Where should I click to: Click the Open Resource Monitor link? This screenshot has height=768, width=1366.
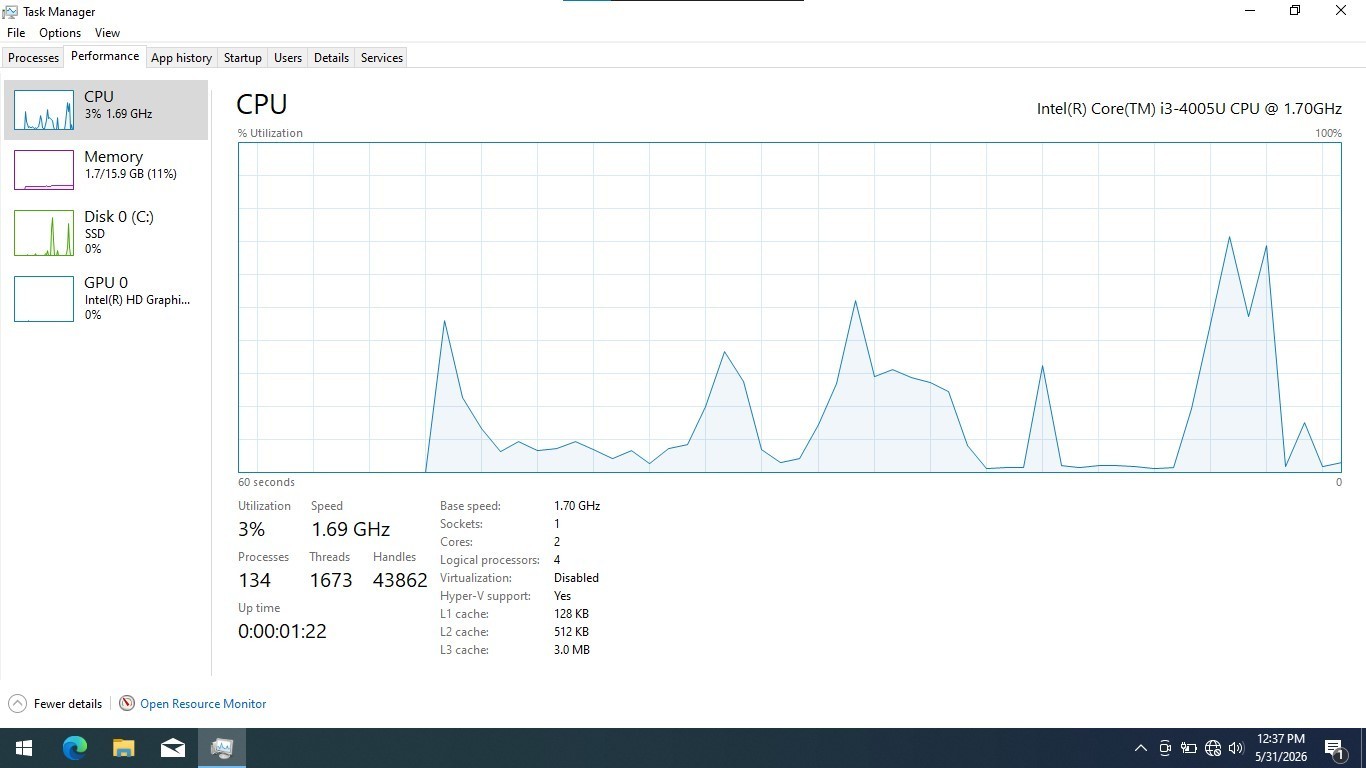coord(203,703)
